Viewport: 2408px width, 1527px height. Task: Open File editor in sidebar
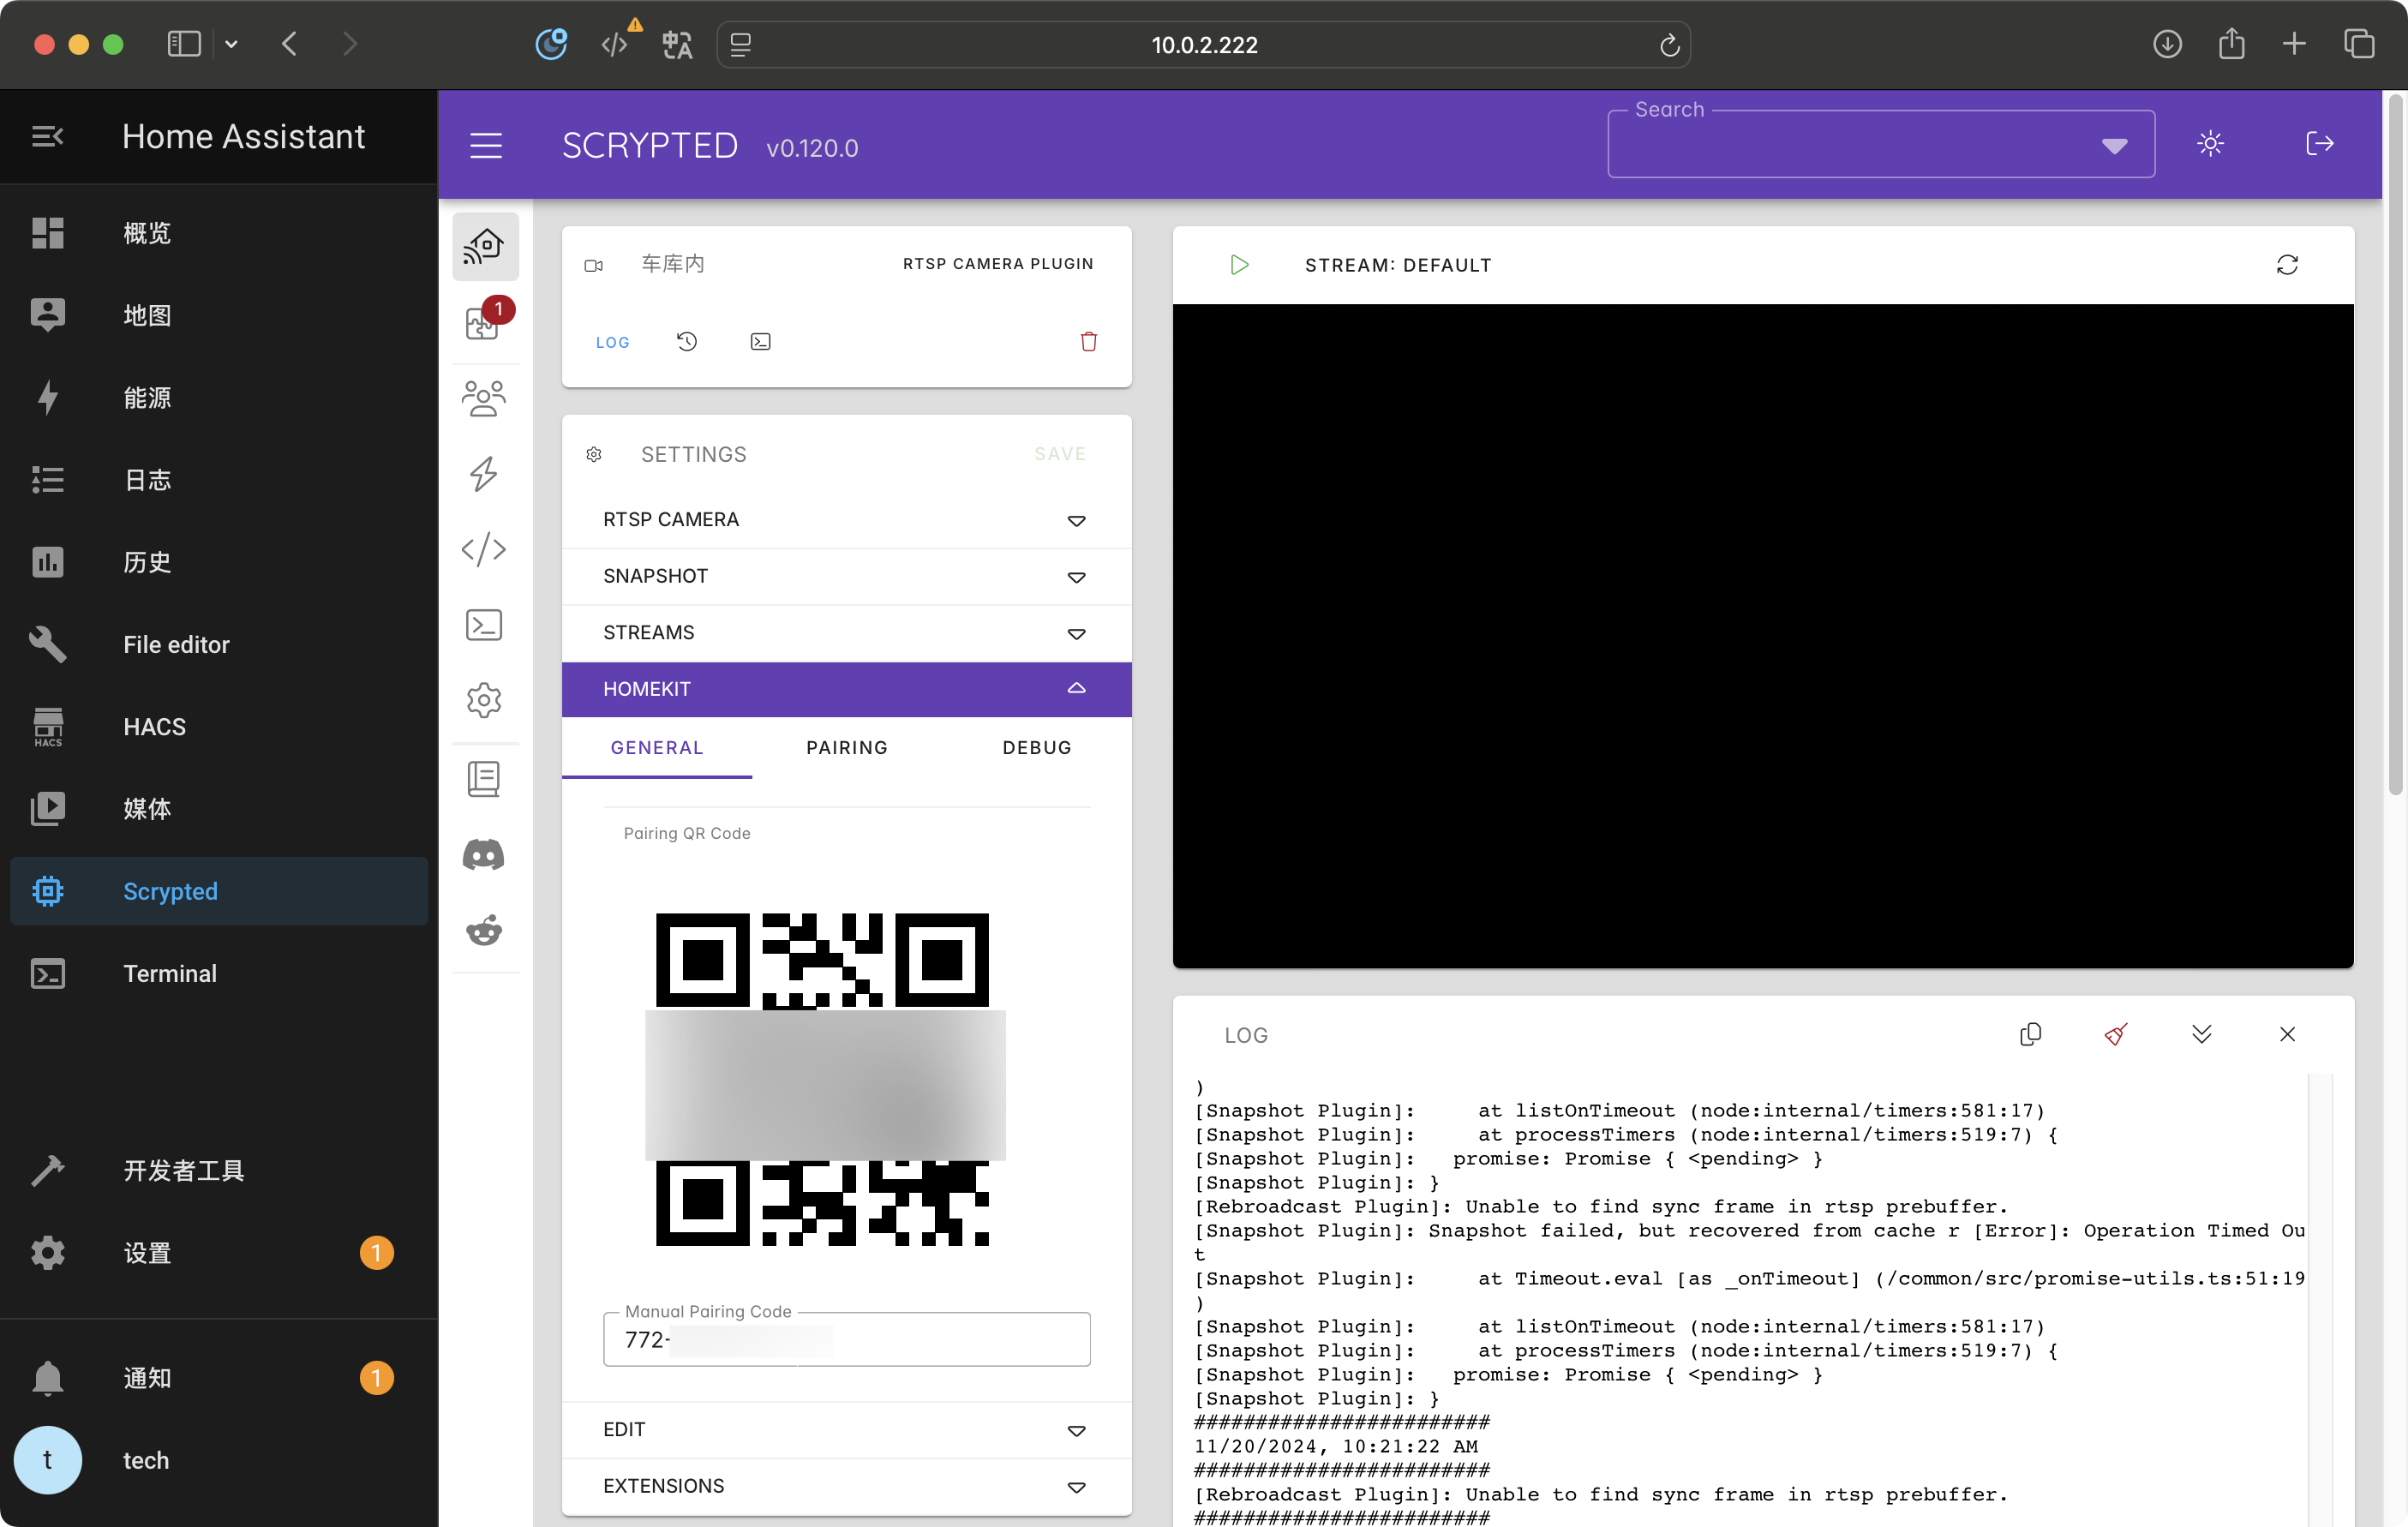[219, 644]
